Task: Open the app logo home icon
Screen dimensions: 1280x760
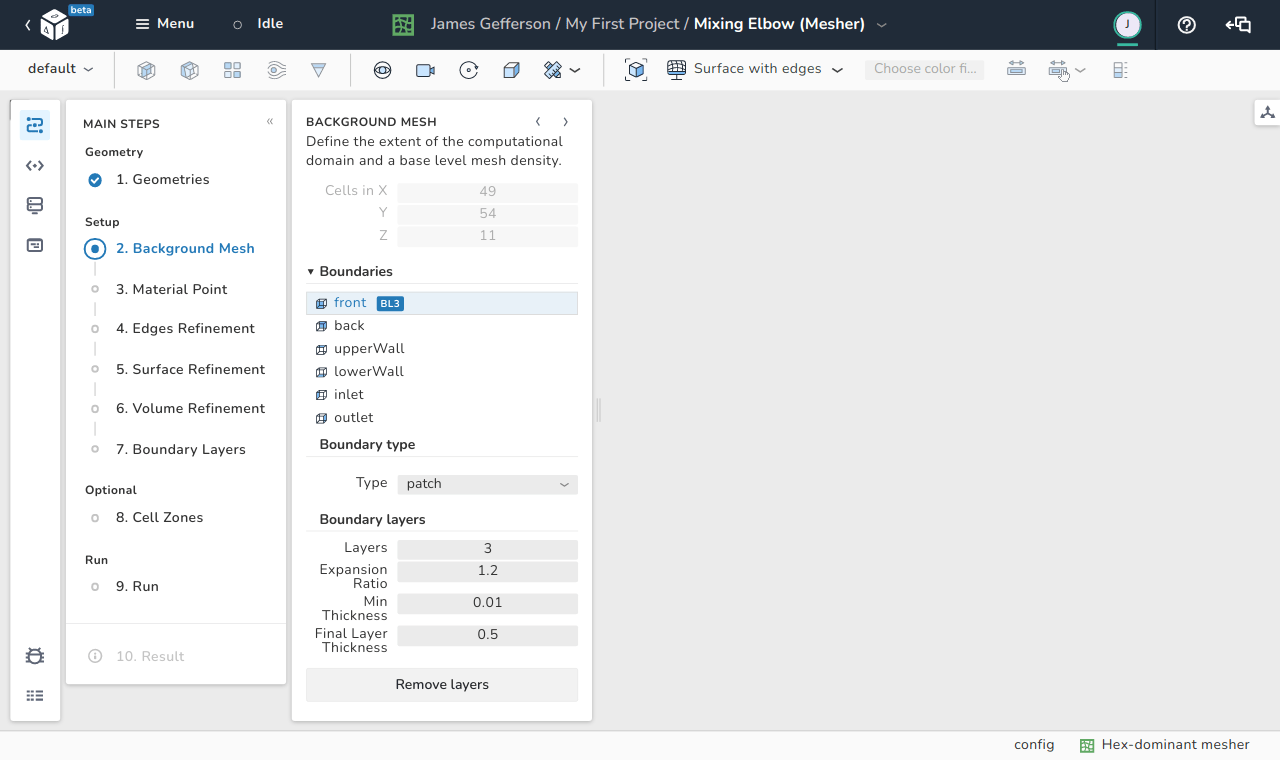Action: [54, 25]
